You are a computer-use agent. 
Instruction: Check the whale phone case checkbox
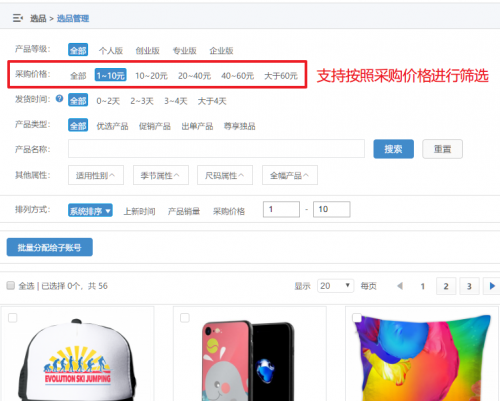[185, 318]
